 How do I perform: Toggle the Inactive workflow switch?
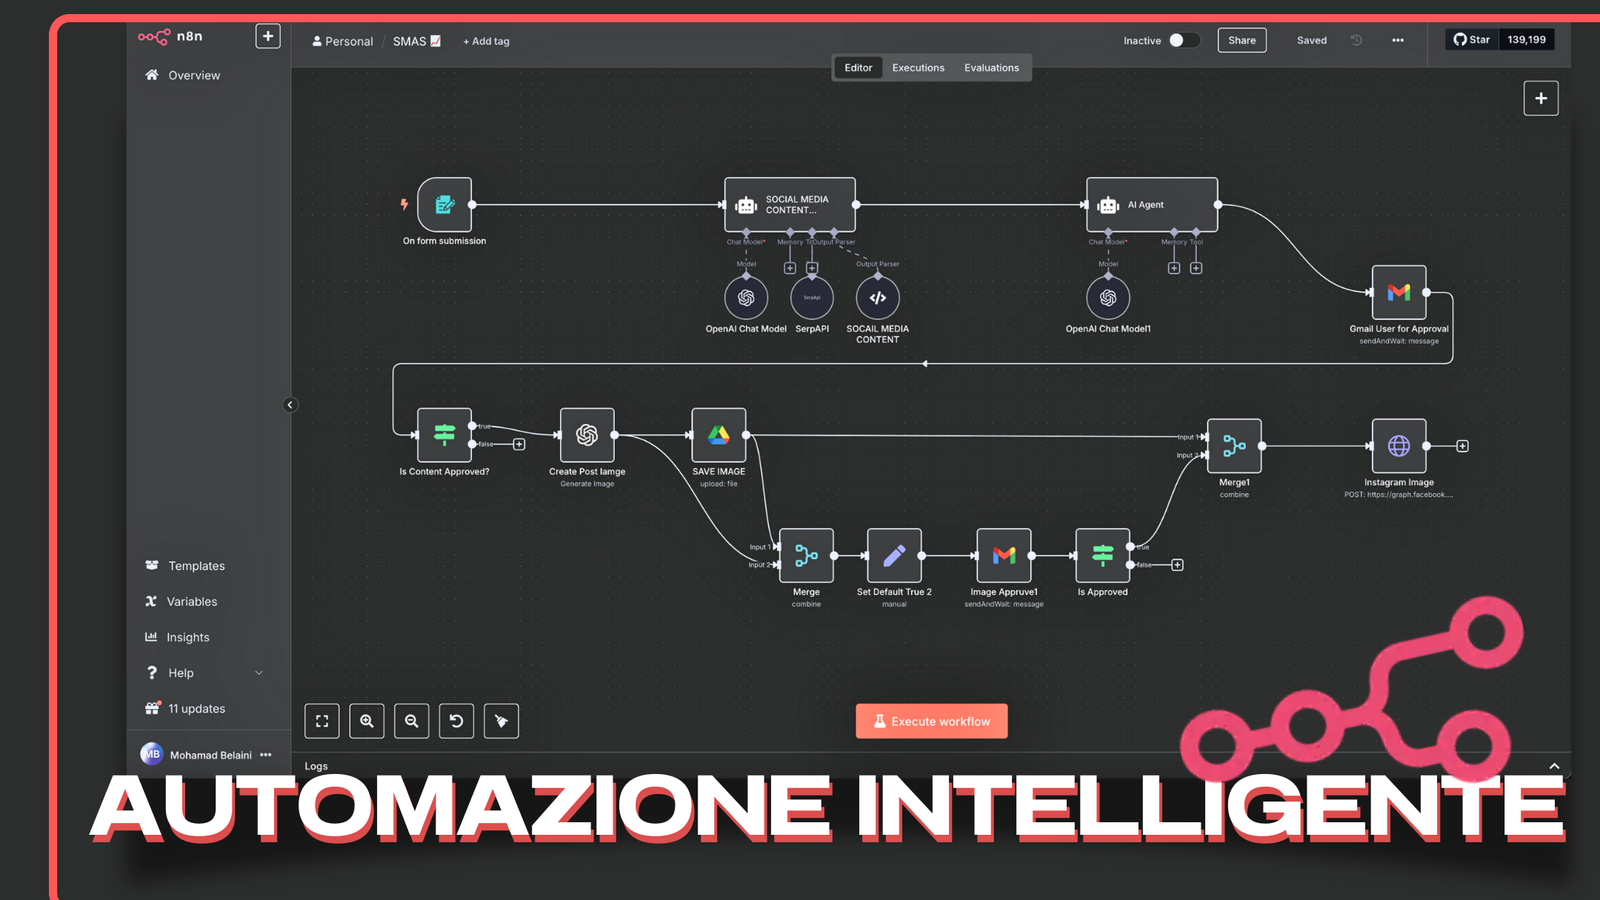coord(1183,40)
